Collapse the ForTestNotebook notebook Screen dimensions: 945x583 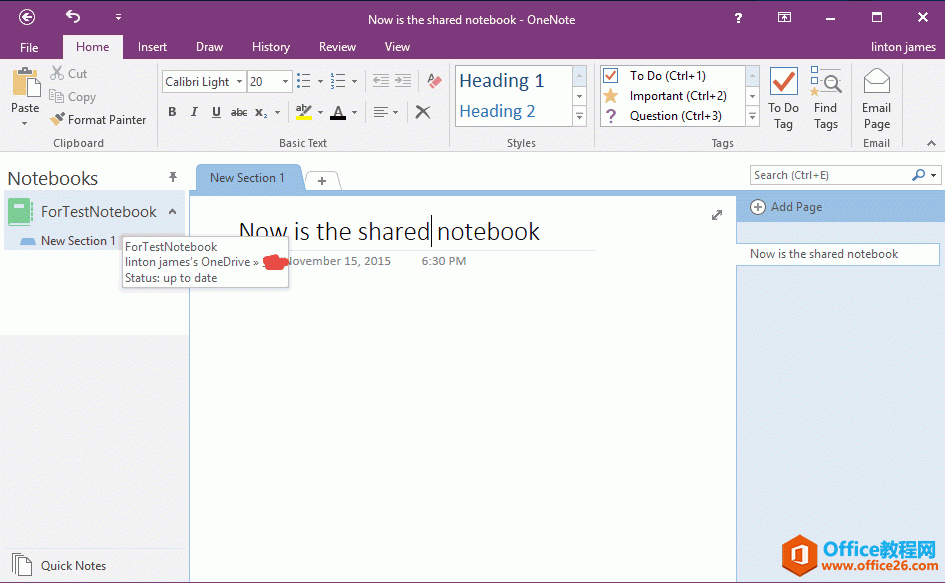tap(172, 212)
